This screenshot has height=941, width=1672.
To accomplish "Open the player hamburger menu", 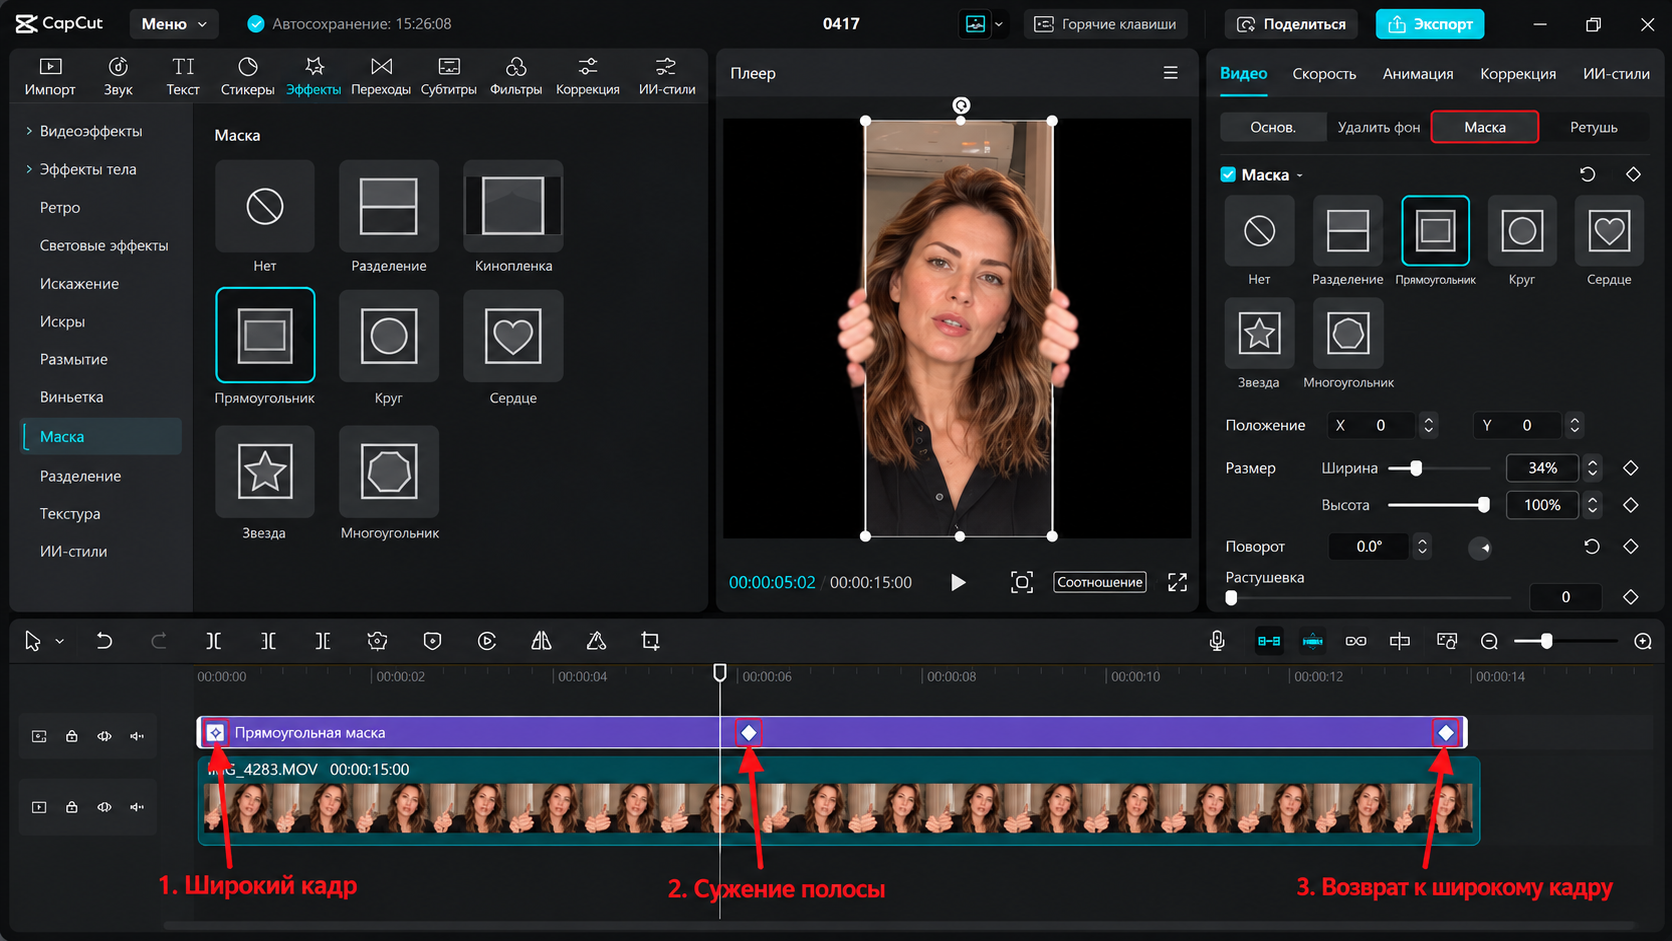I will (1170, 73).
